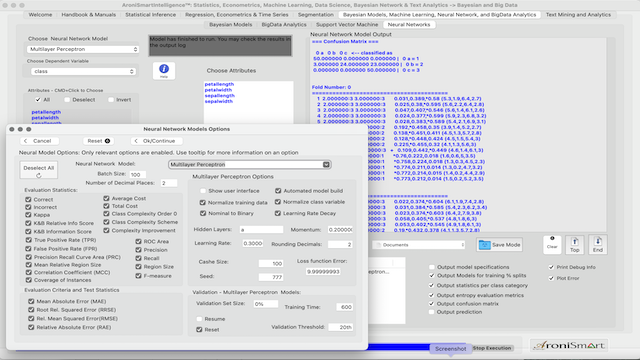Check Output prediction option
The image size is (640, 360).
432,312
